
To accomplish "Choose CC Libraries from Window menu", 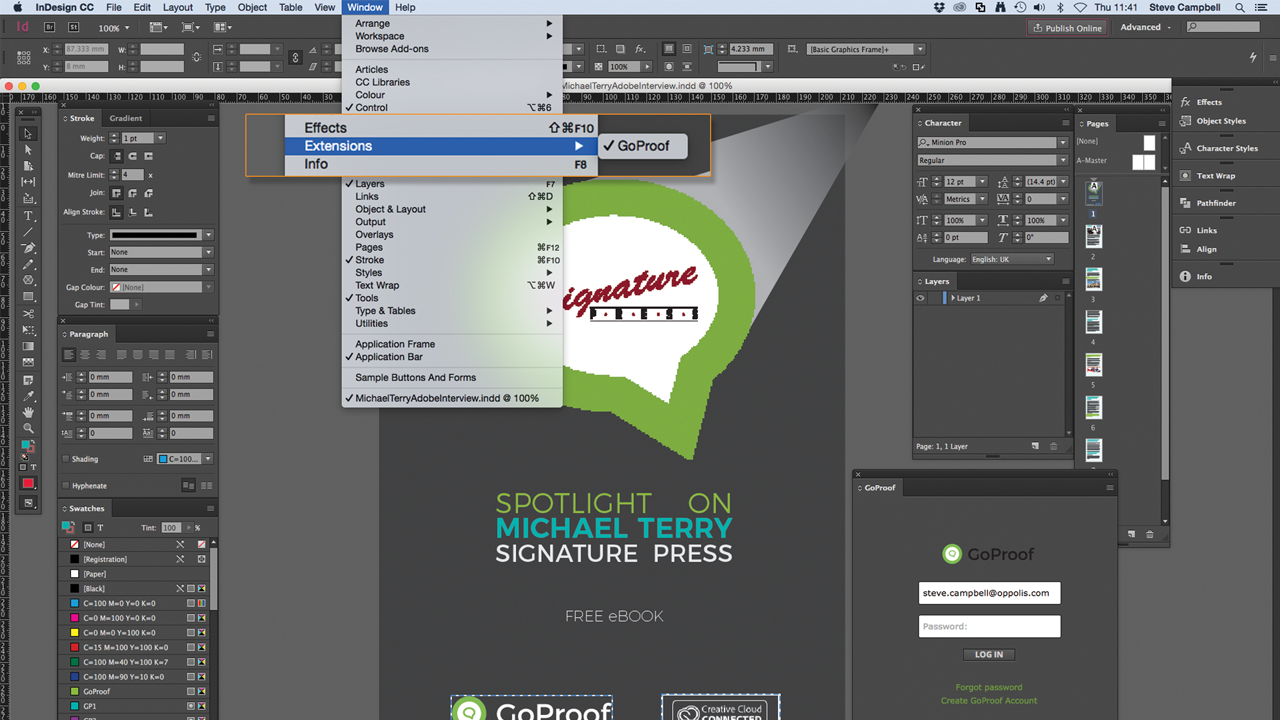I will pos(454,82).
